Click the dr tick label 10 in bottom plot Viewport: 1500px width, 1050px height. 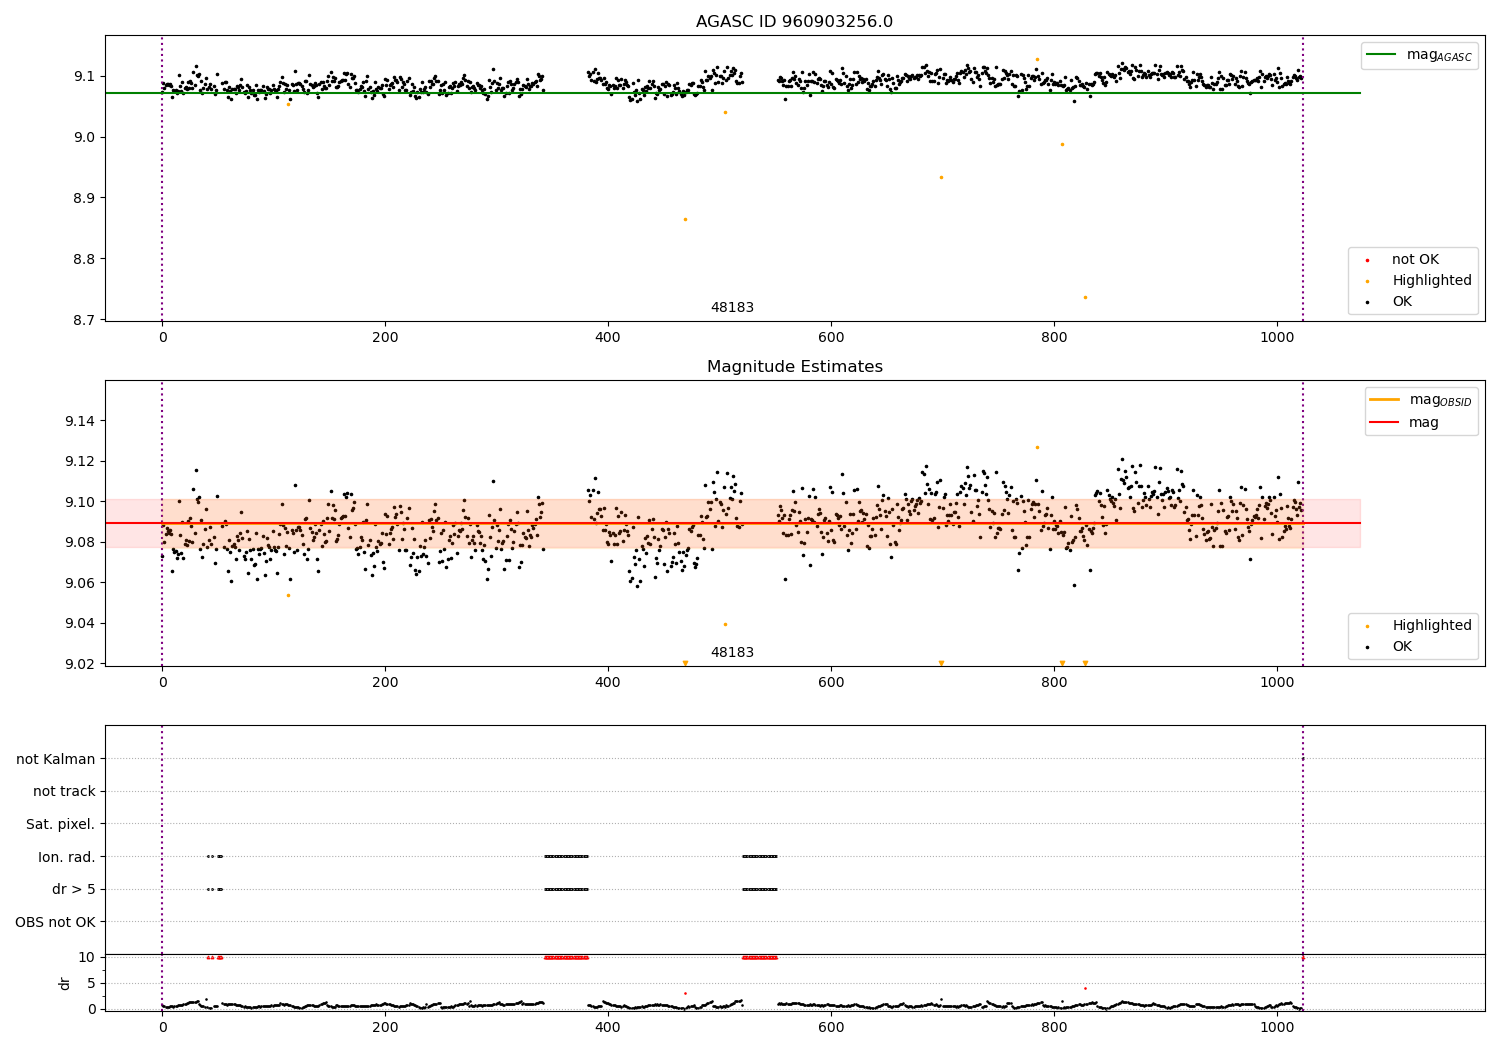pos(87,957)
